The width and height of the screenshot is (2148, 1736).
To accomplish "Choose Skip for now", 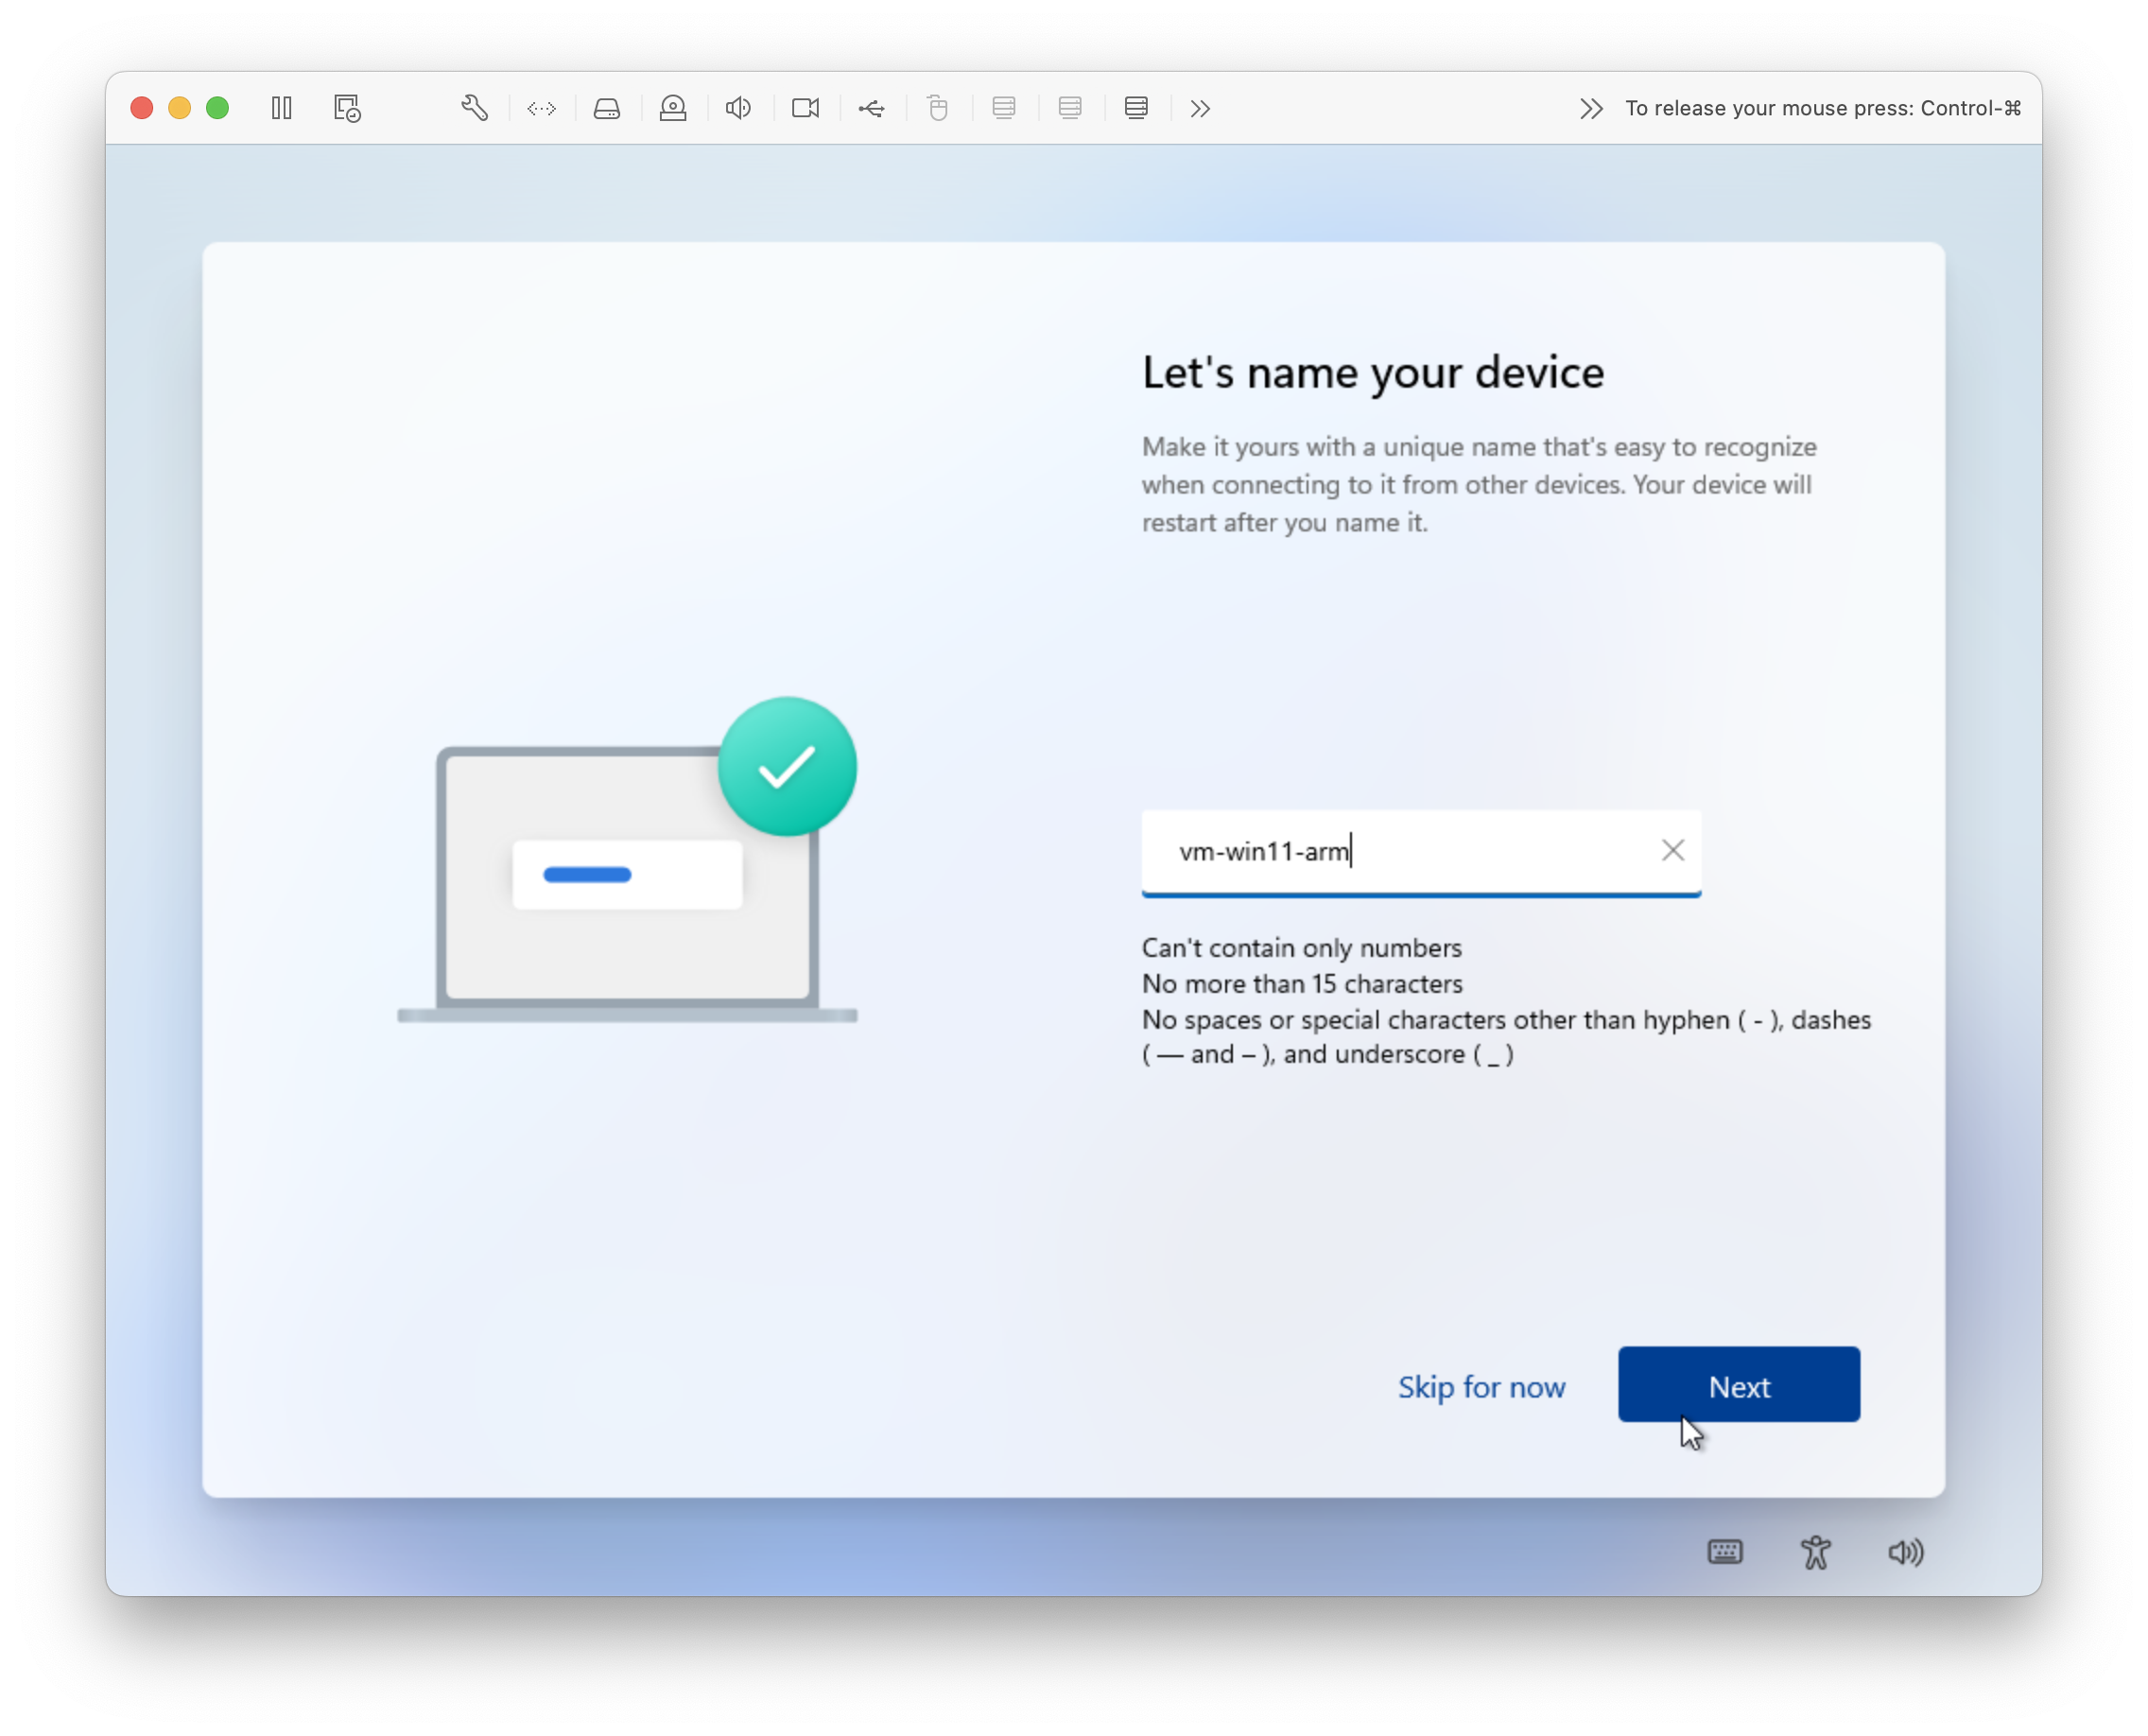I will (x=1481, y=1387).
